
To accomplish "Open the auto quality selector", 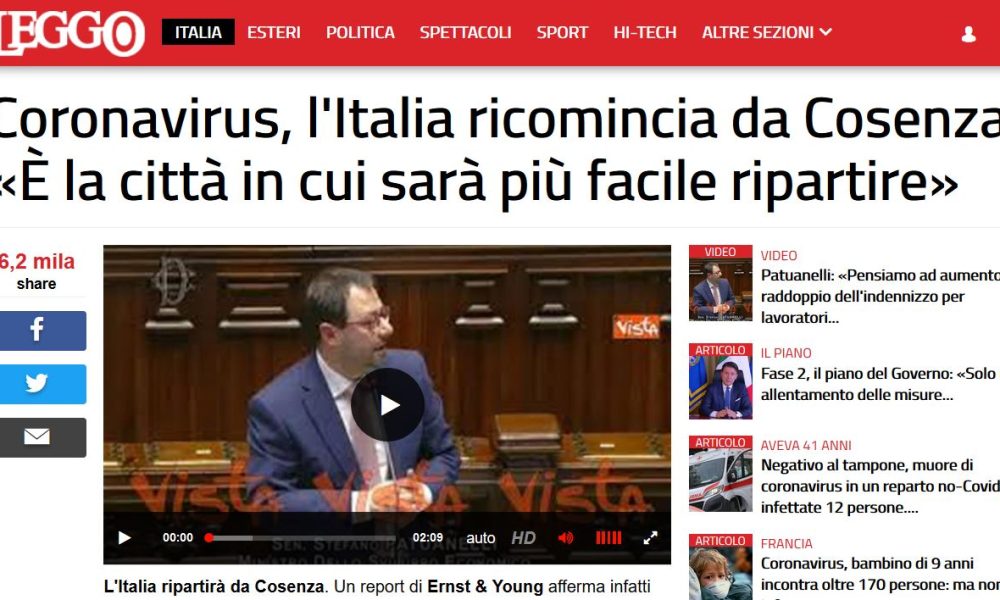I will 480,538.
